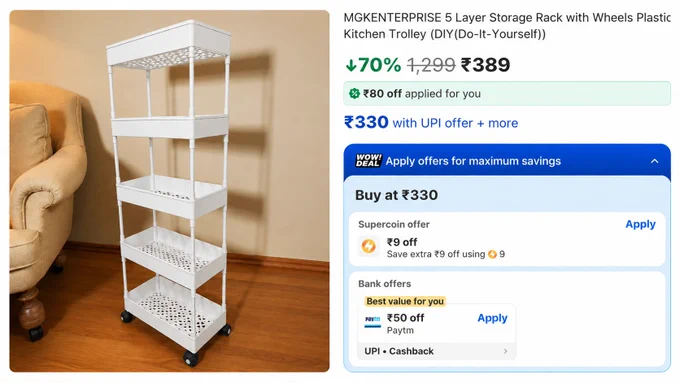Apply the Paytm ₹50 off offer

point(492,318)
